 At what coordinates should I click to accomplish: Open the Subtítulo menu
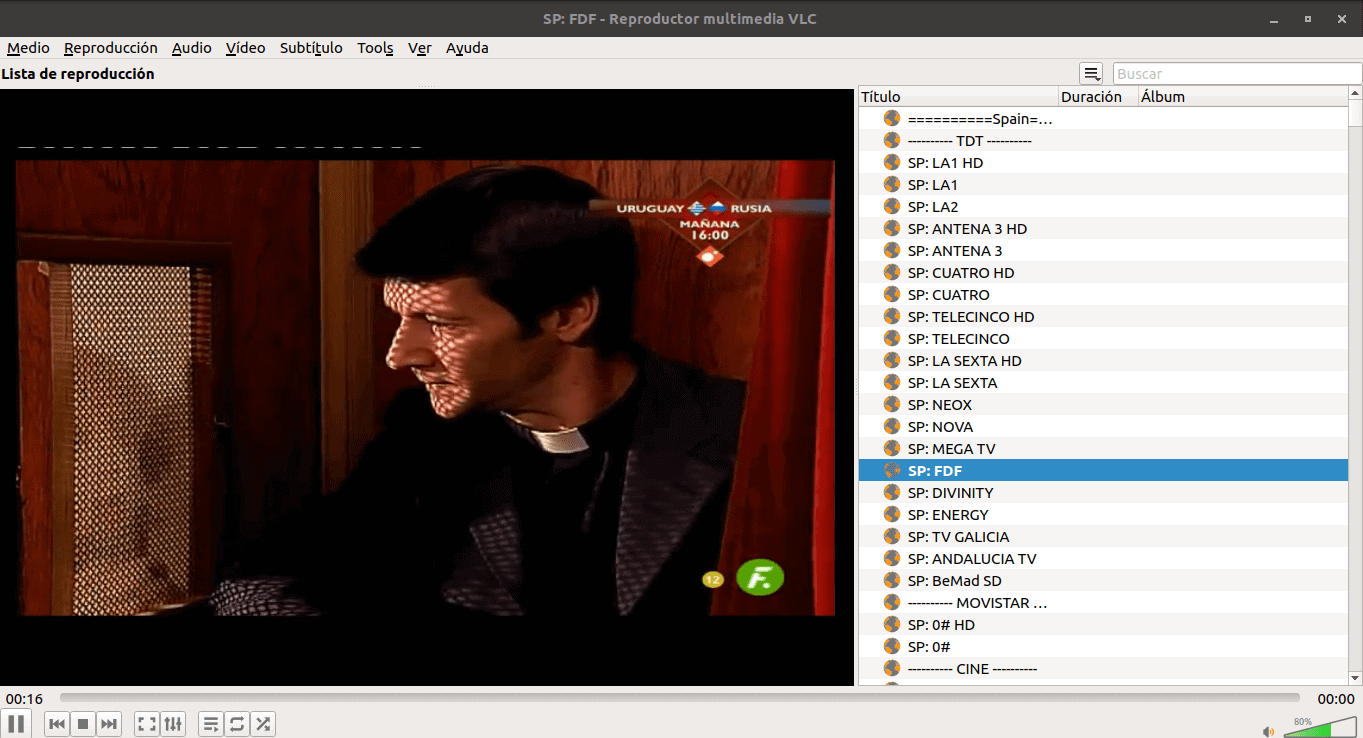click(311, 48)
